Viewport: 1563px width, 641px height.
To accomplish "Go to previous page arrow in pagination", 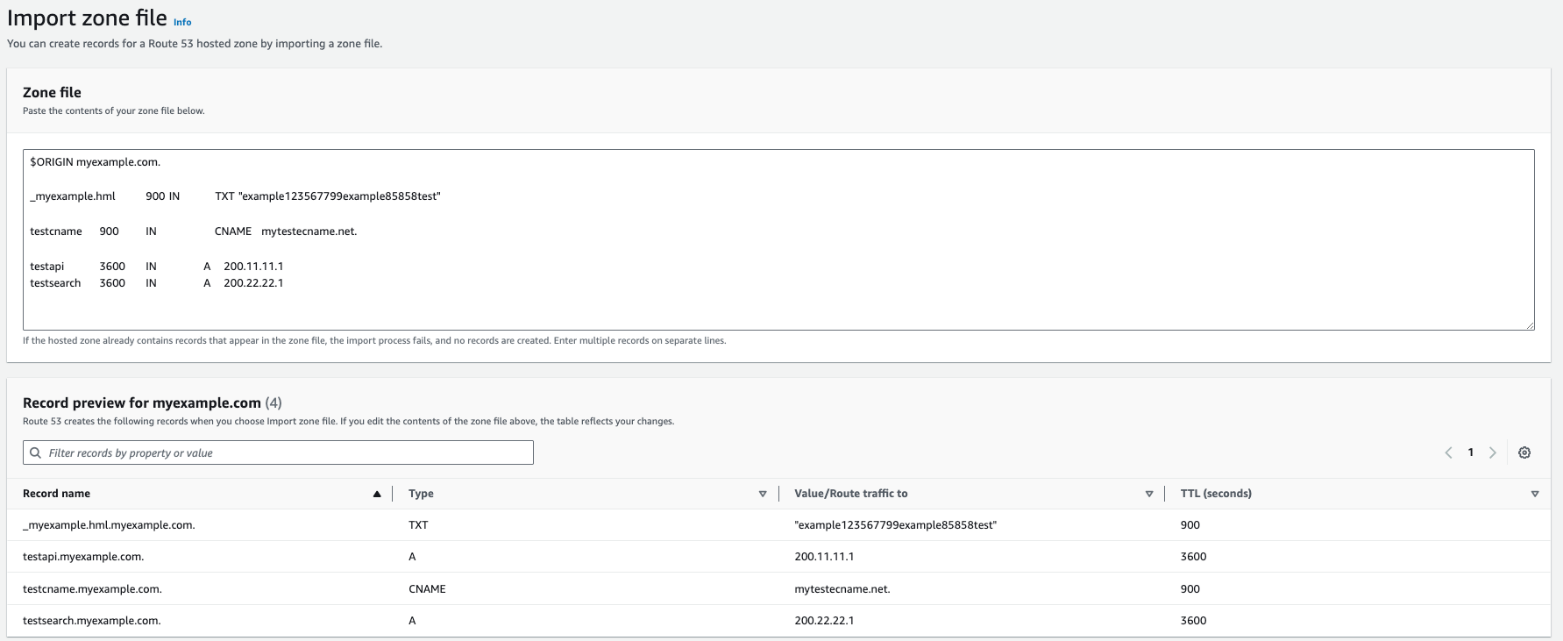I will pyautogui.click(x=1448, y=453).
